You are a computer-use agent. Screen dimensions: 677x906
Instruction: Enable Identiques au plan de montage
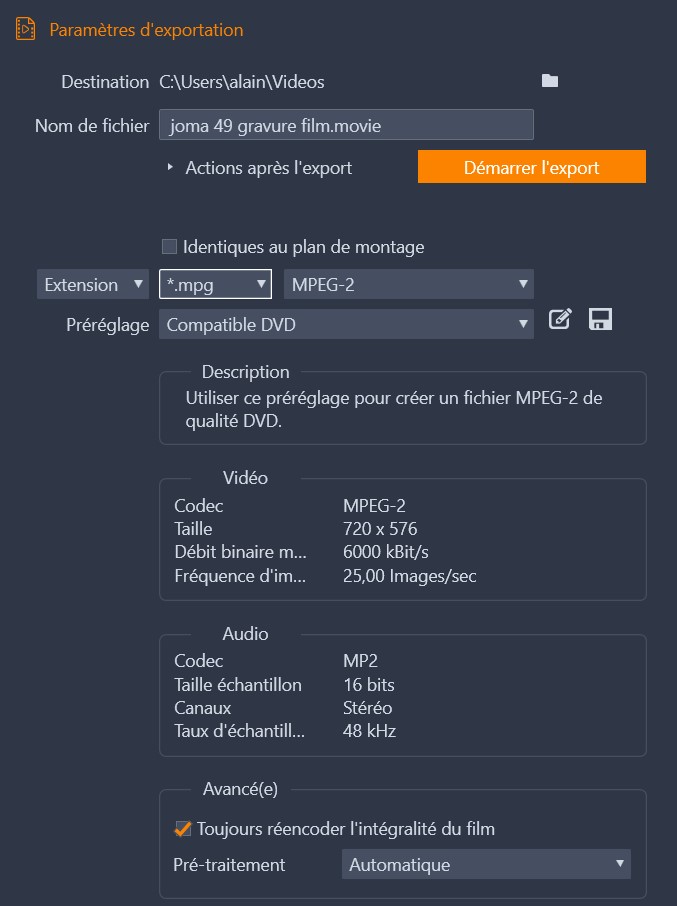(x=169, y=246)
